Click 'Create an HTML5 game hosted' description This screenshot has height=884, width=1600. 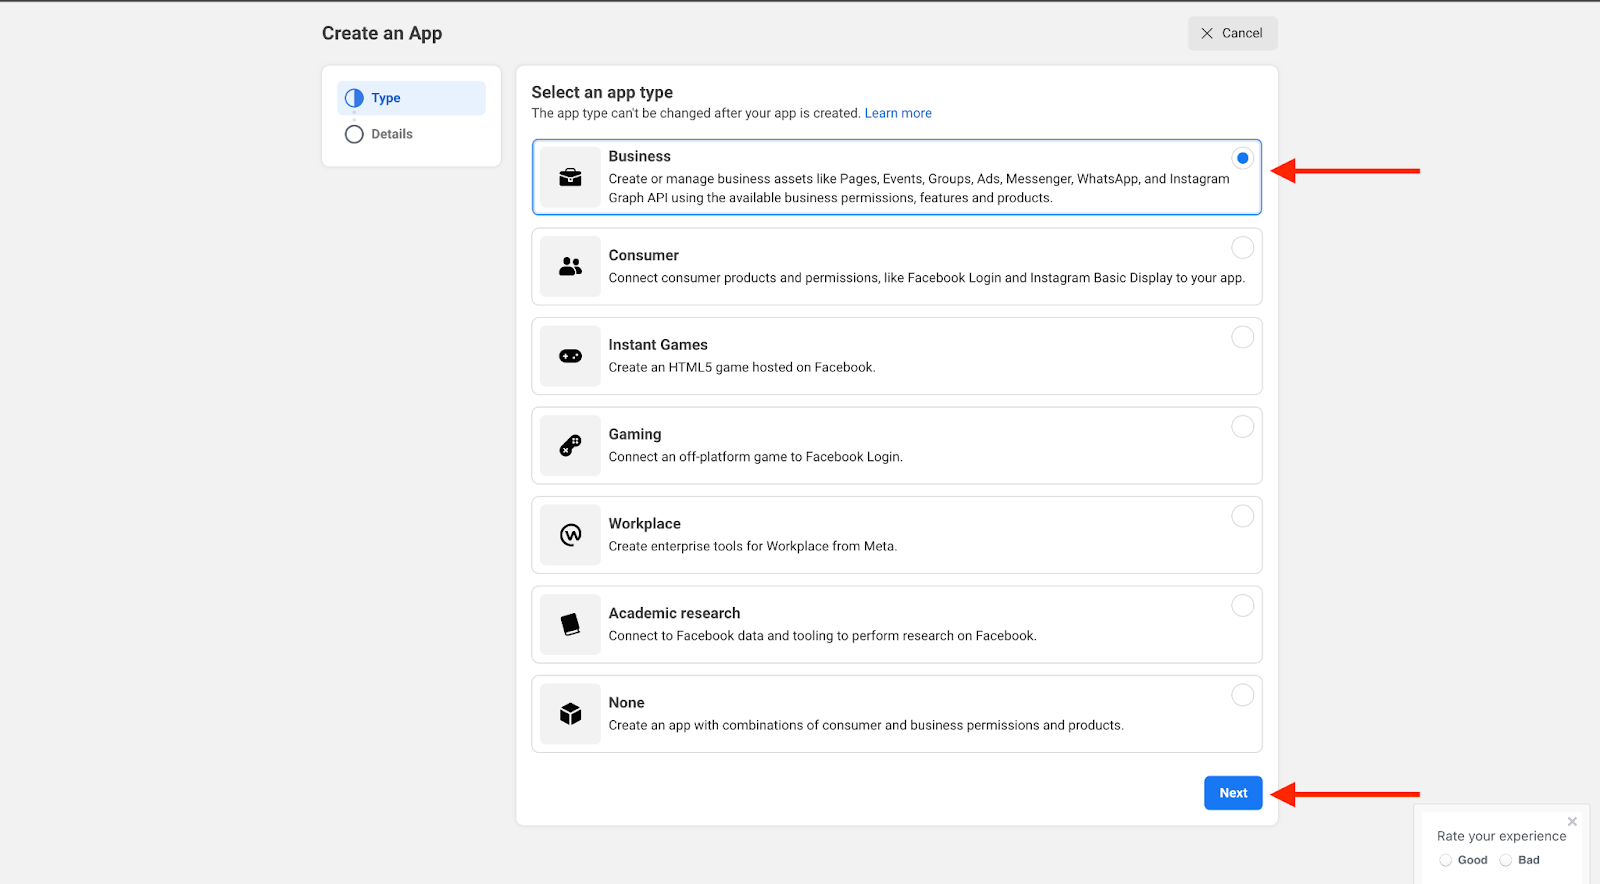[x=742, y=368]
